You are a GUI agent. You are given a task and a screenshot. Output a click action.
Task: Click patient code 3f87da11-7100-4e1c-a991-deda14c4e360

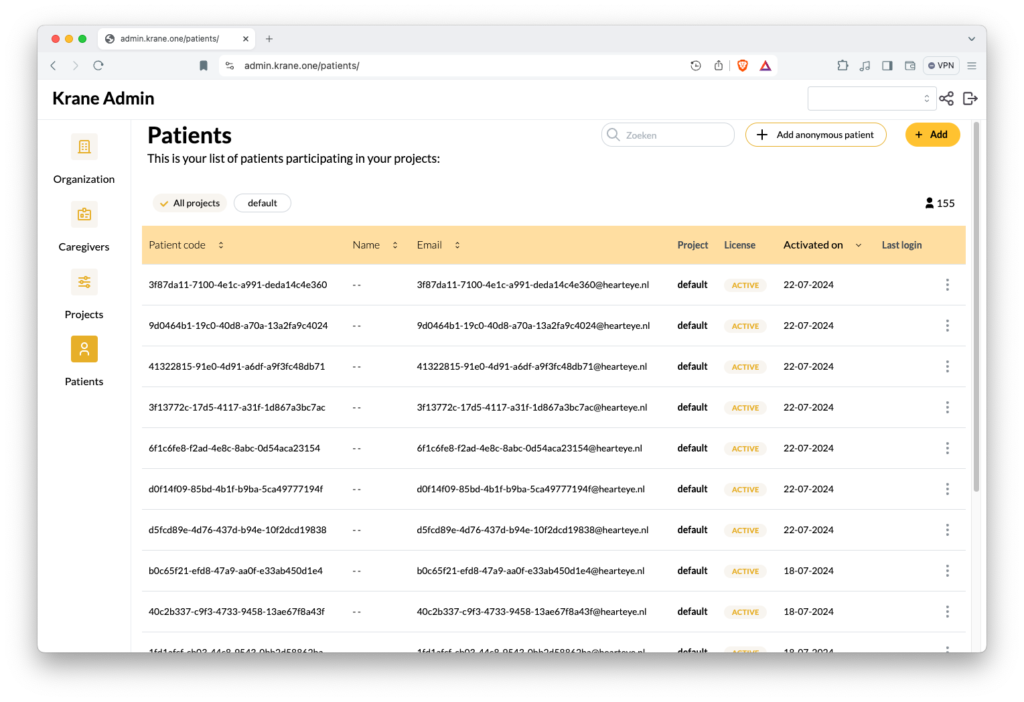tap(238, 285)
